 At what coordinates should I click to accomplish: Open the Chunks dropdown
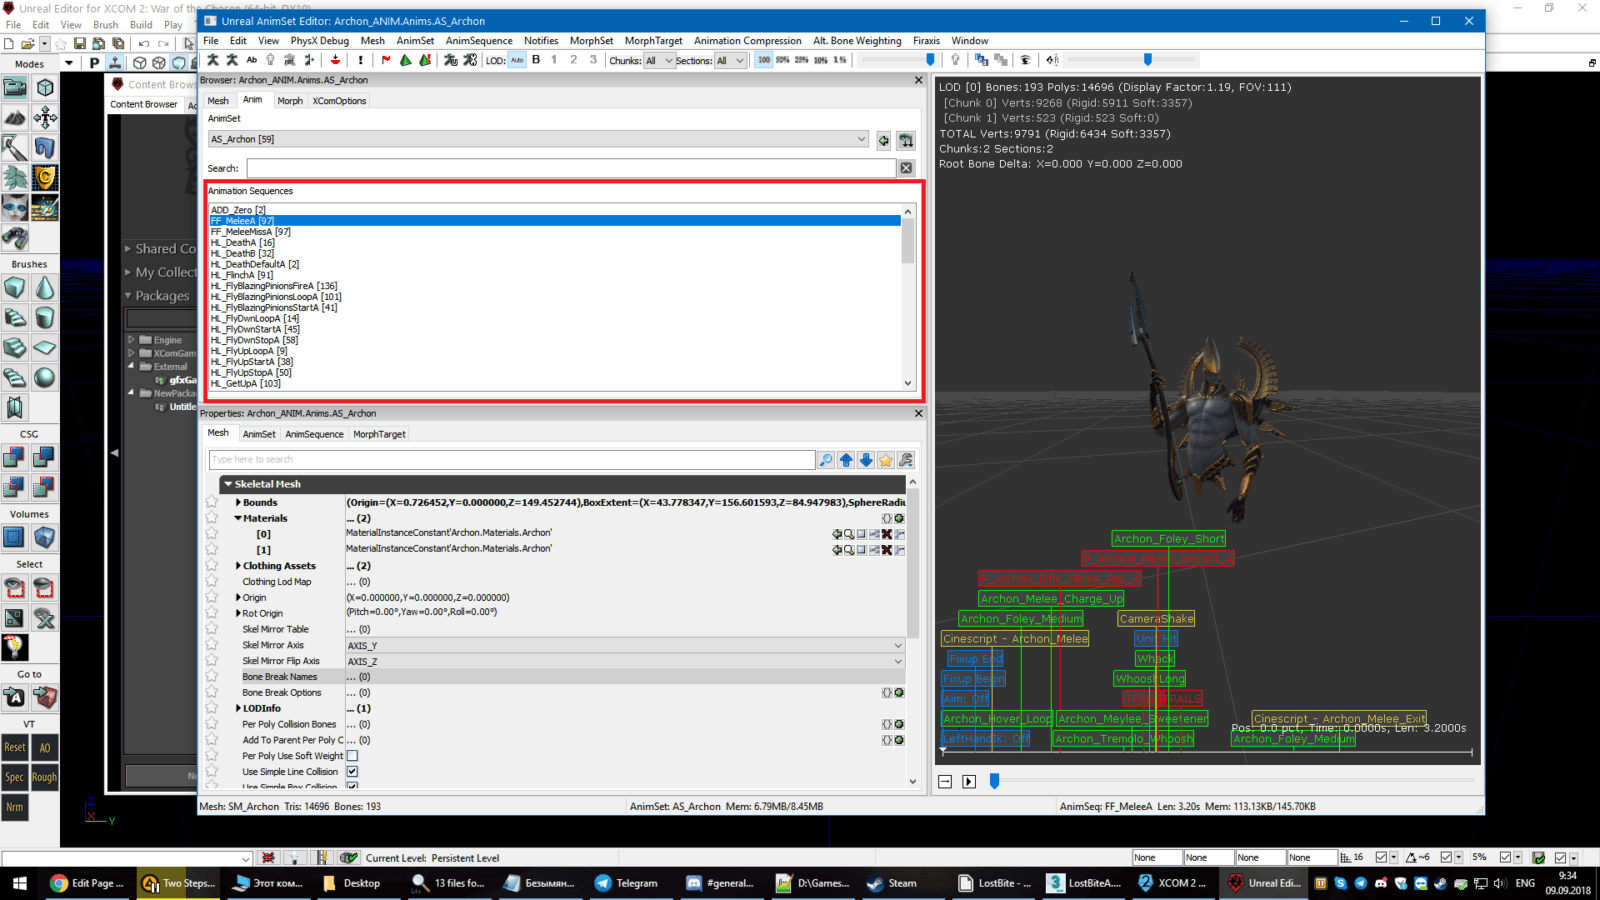[x=659, y=61]
